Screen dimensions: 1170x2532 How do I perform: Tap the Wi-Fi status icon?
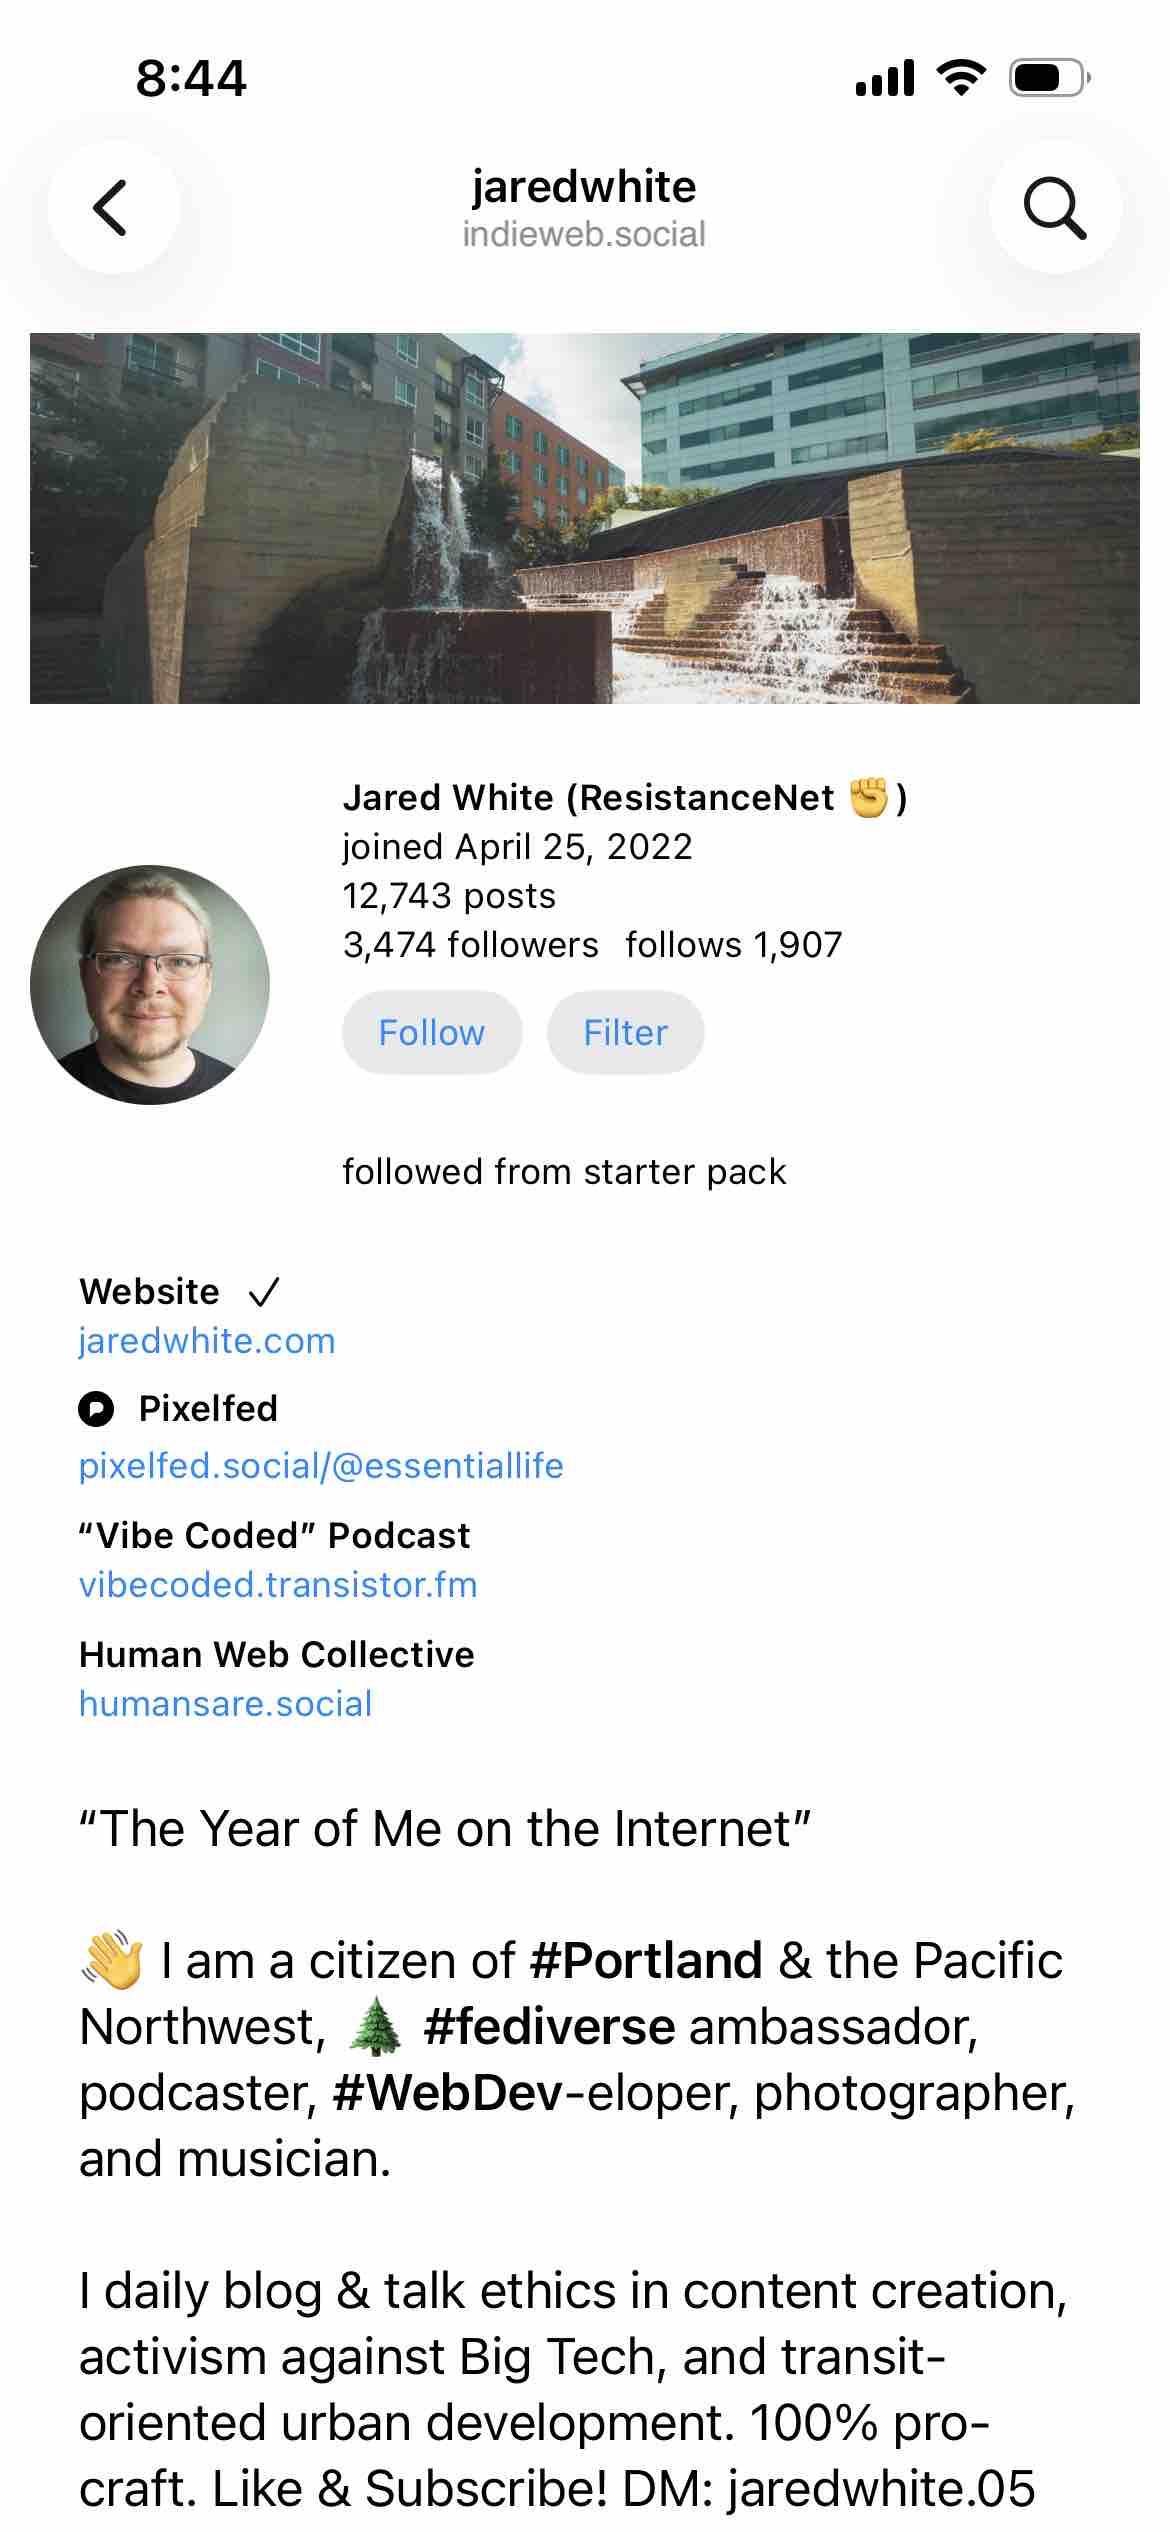click(961, 77)
